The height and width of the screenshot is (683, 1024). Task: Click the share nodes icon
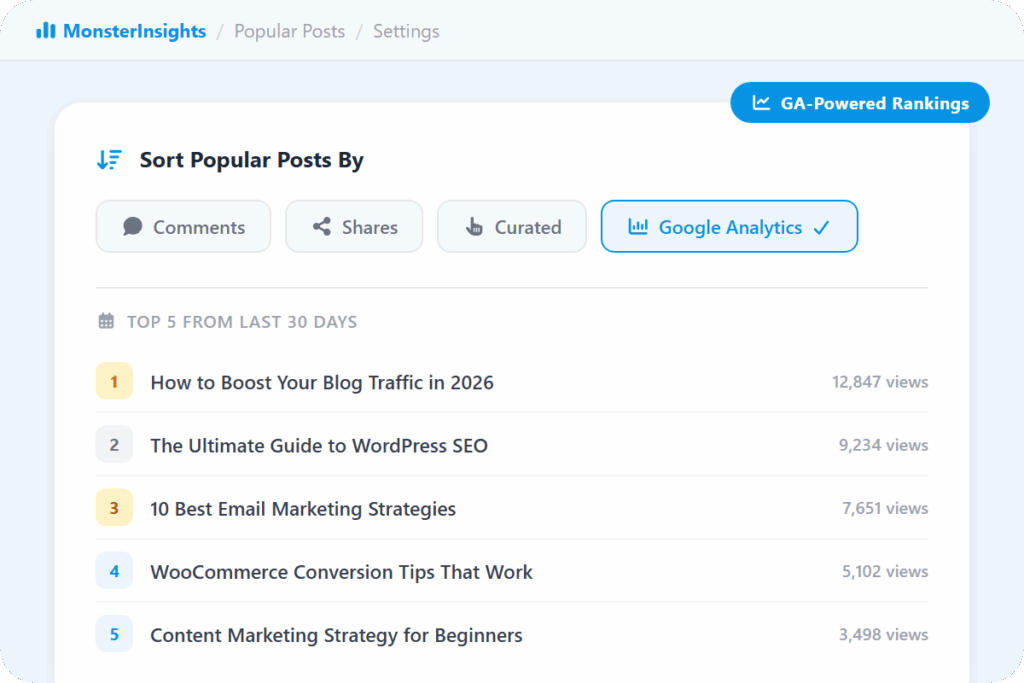pos(321,227)
